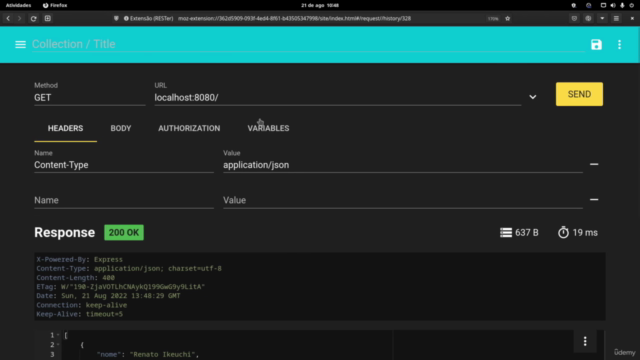Select the Connection: keep-alive header line
Screen dimensions: 640x360
(x=82, y=305)
